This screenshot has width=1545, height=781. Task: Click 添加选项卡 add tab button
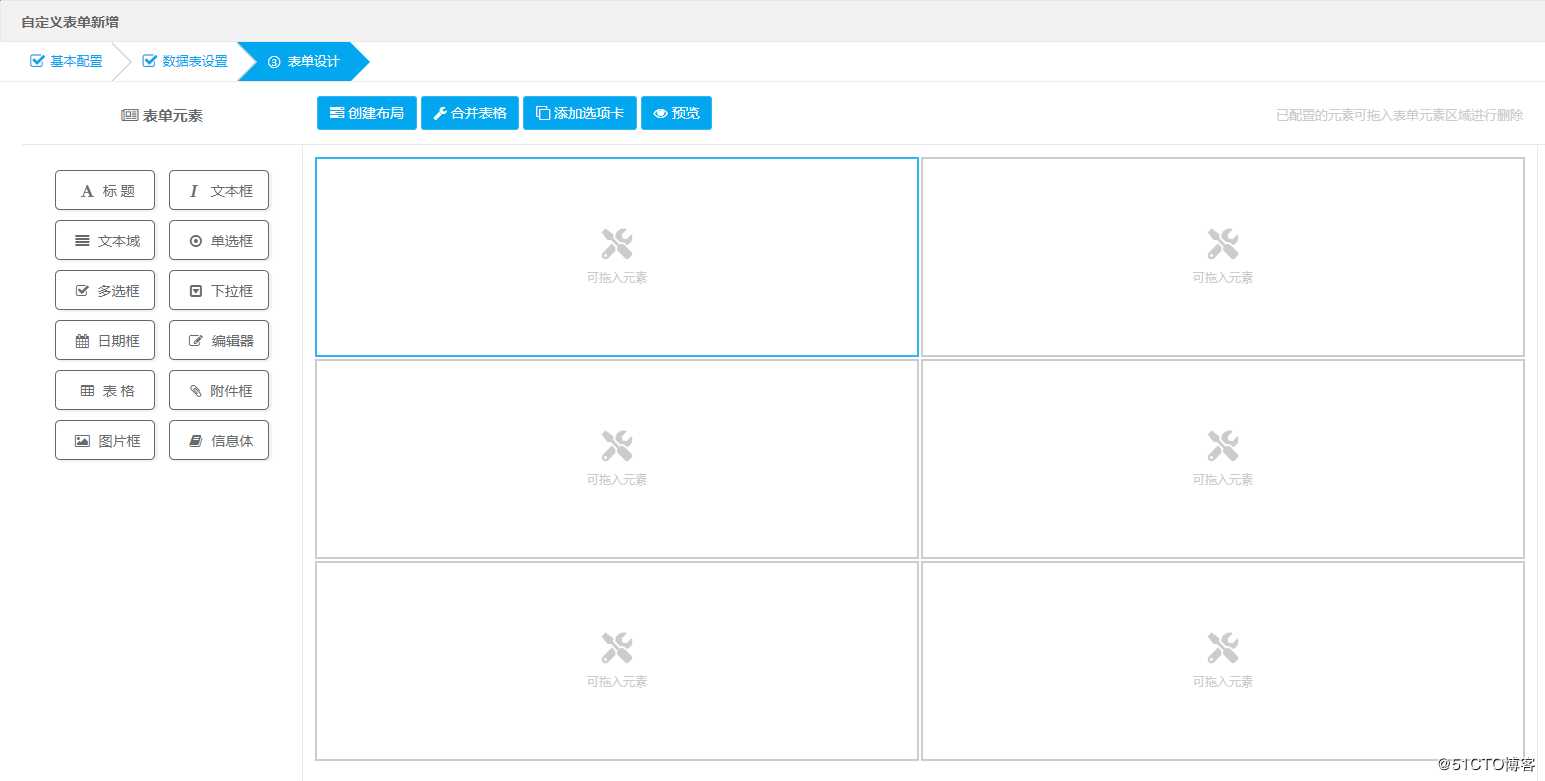click(x=580, y=113)
